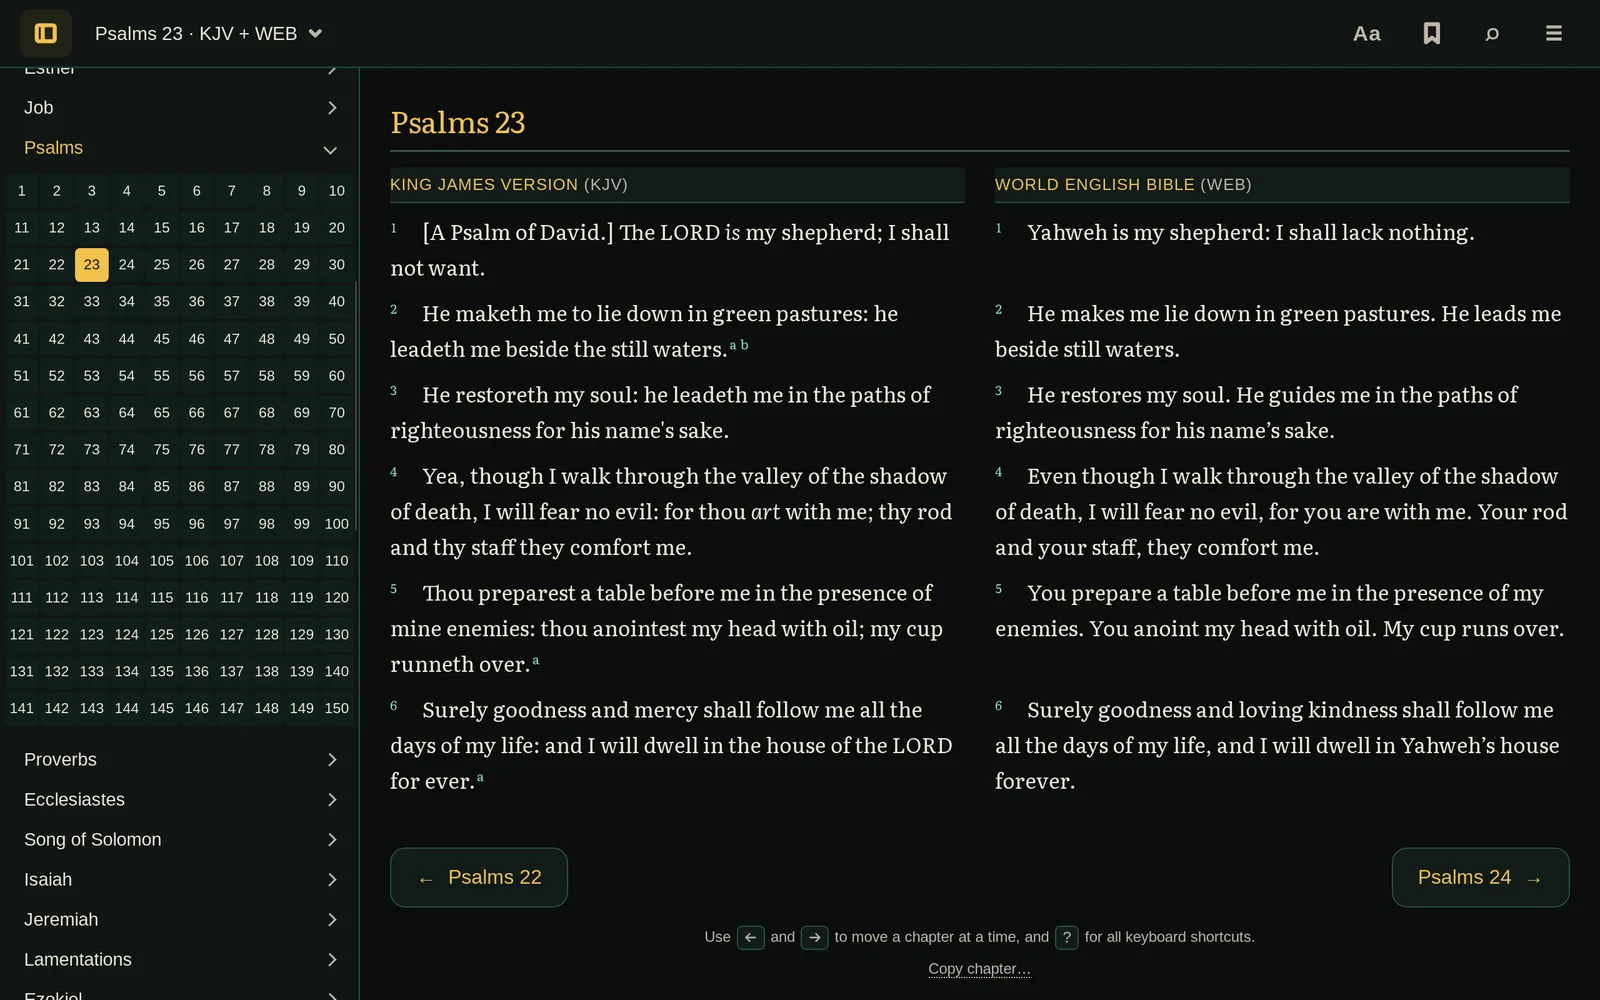Expand the Proverbs book

180,760
